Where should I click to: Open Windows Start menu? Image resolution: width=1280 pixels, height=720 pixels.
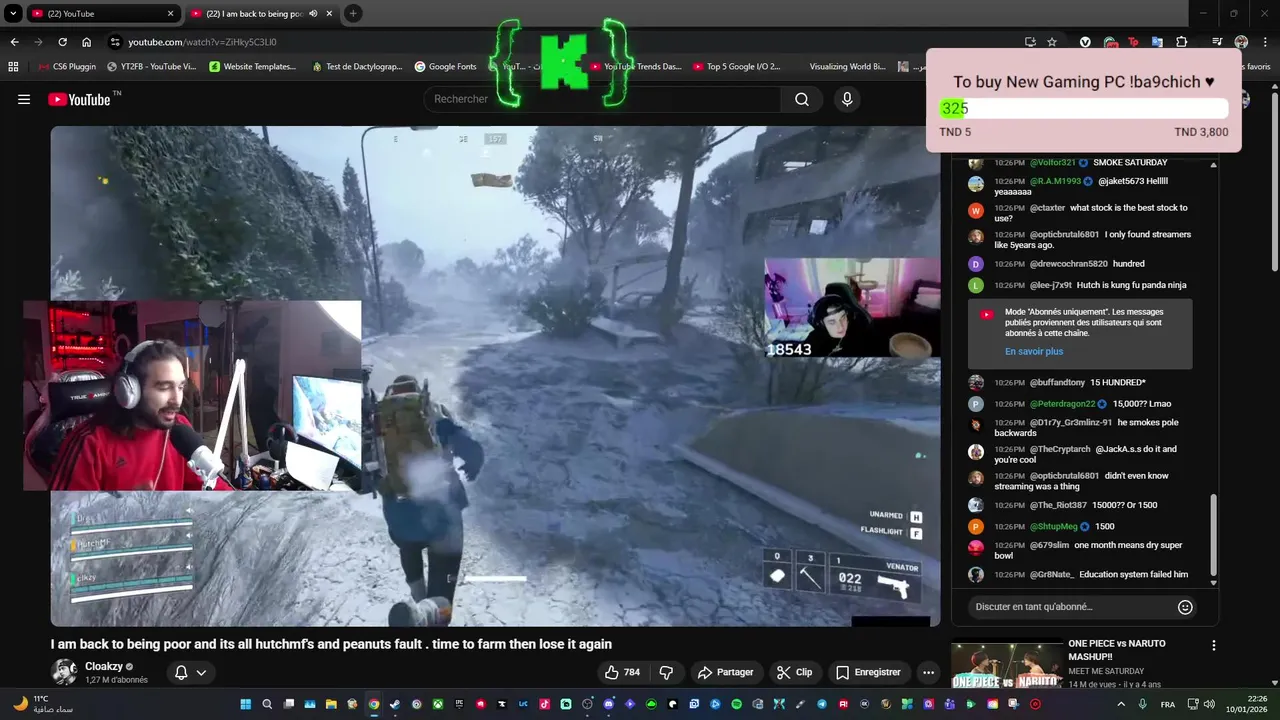click(x=245, y=704)
